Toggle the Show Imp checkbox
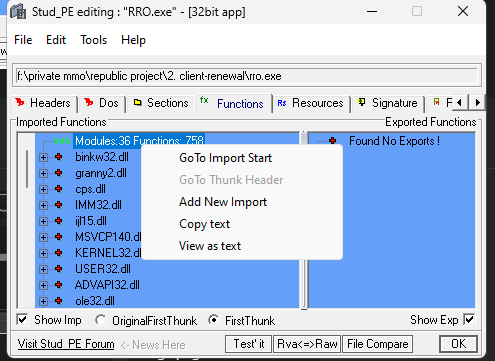Image resolution: width=495 pixels, height=361 pixels. pyautogui.click(x=22, y=320)
